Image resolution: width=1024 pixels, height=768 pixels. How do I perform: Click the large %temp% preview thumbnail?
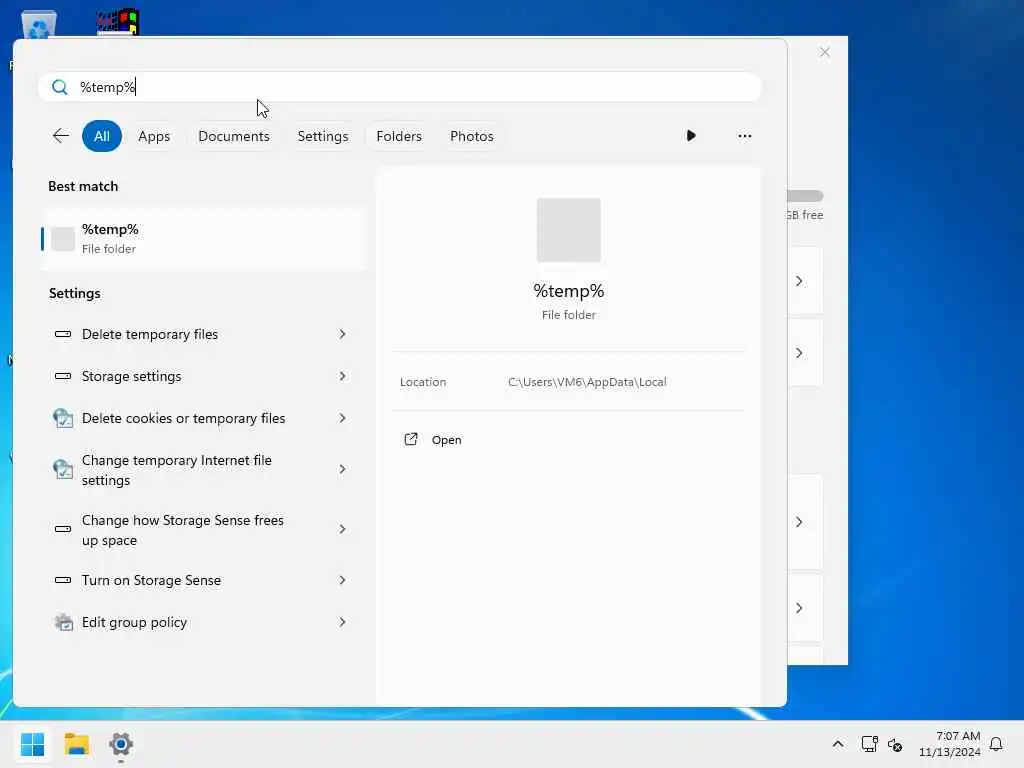pos(569,230)
